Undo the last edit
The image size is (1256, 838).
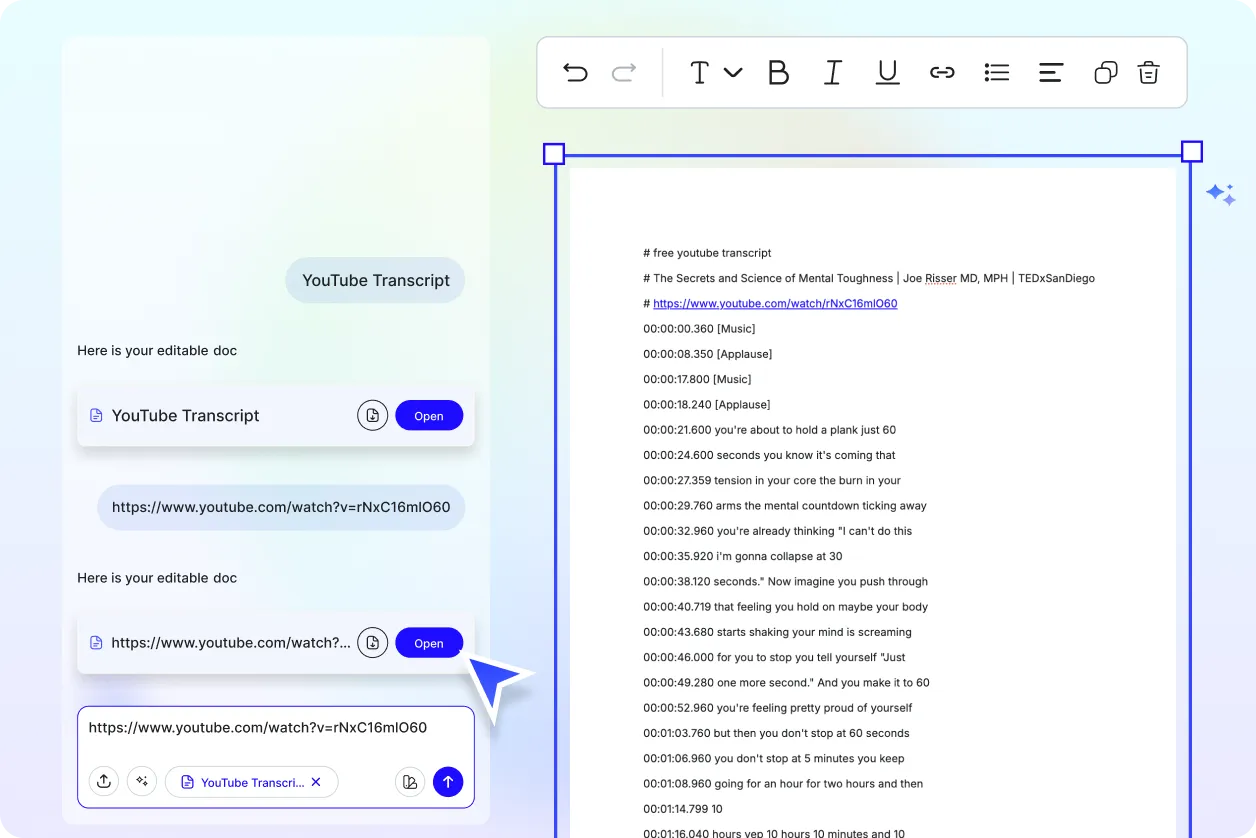click(x=575, y=72)
